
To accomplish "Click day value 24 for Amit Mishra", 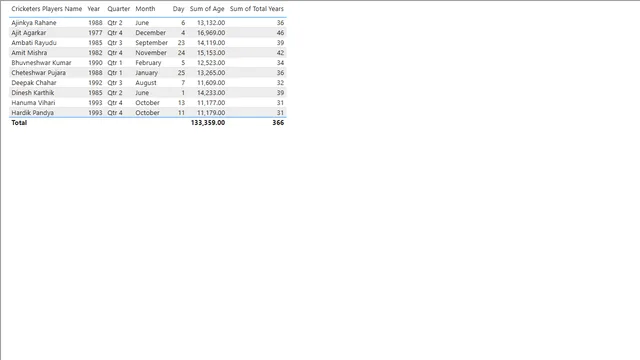I will (x=181, y=53).
